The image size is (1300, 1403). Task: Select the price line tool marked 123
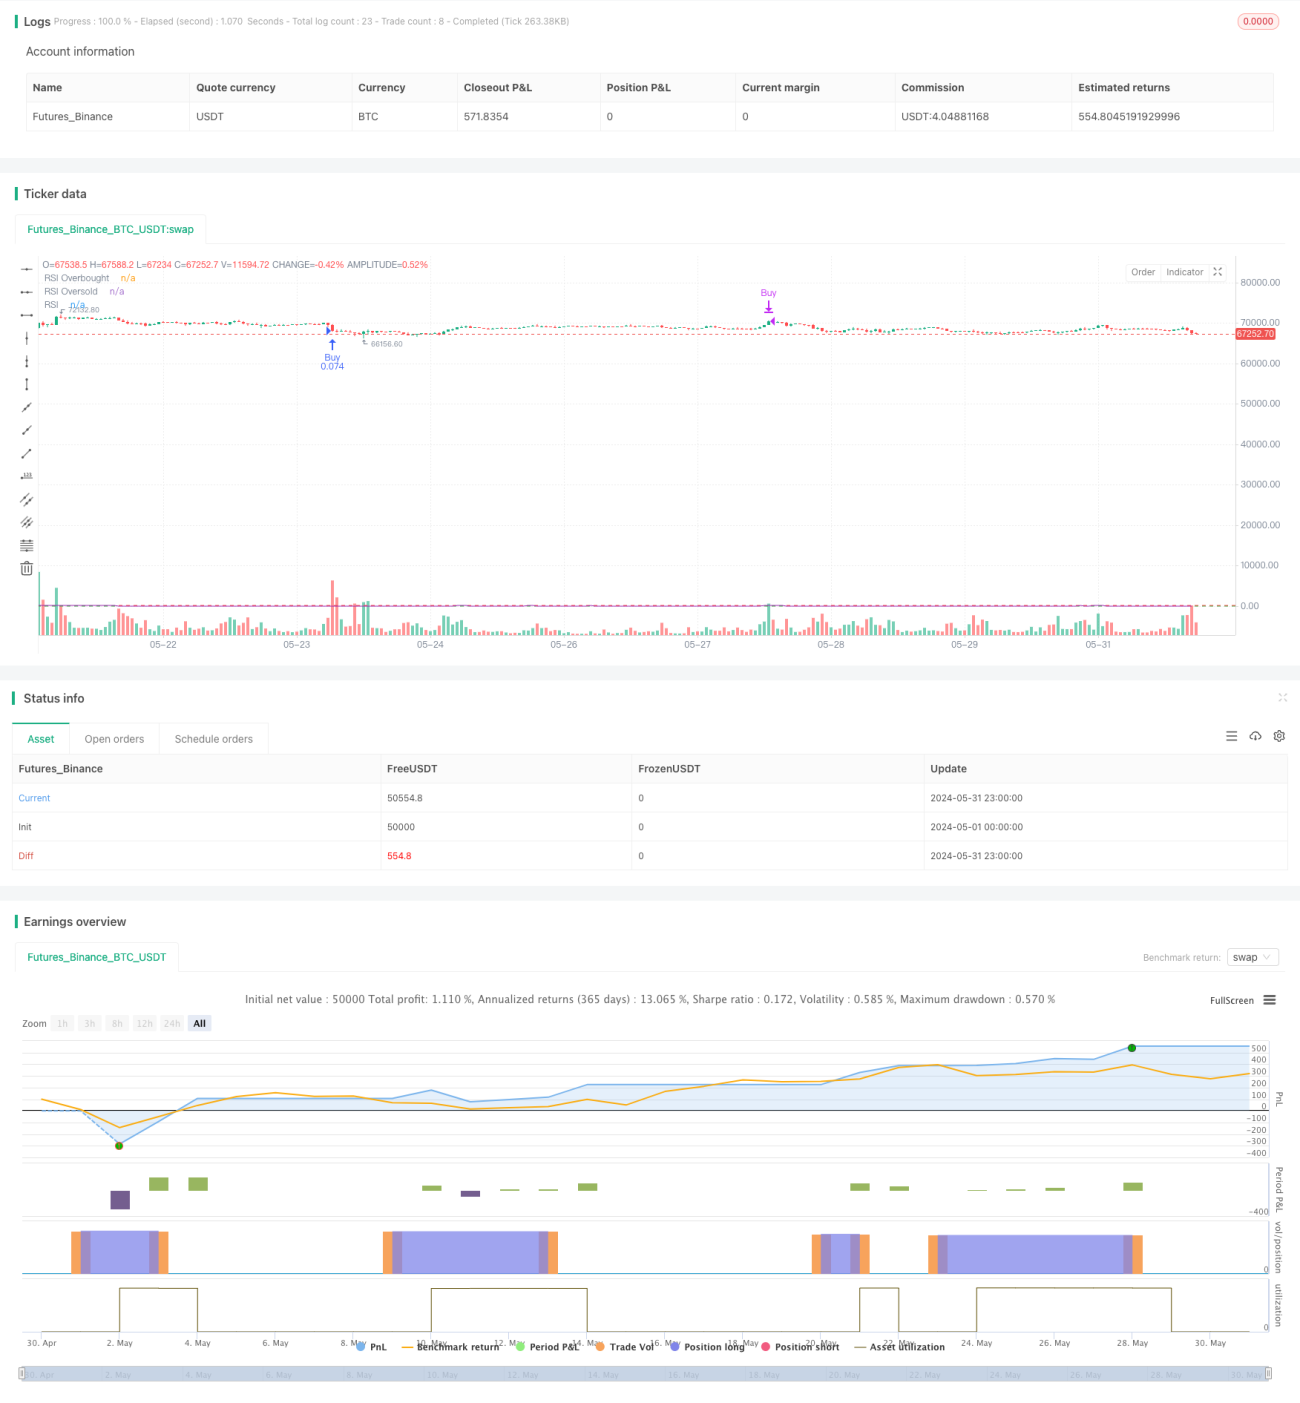pos(26,476)
